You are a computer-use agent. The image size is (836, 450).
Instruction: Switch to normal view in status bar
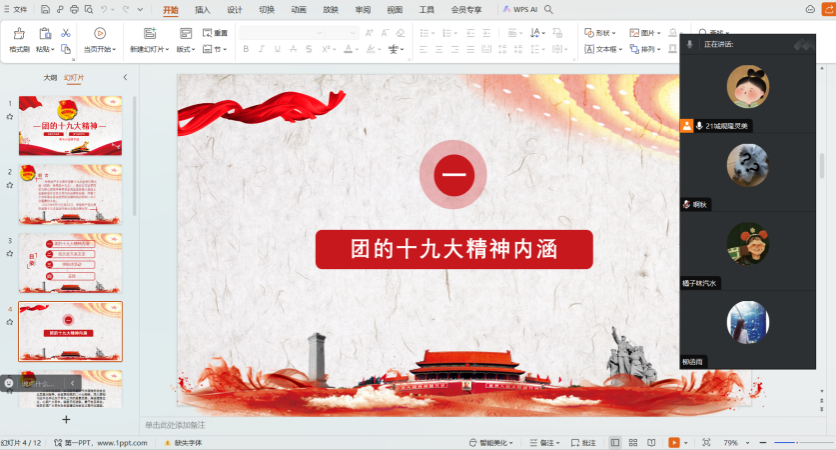[x=615, y=442]
